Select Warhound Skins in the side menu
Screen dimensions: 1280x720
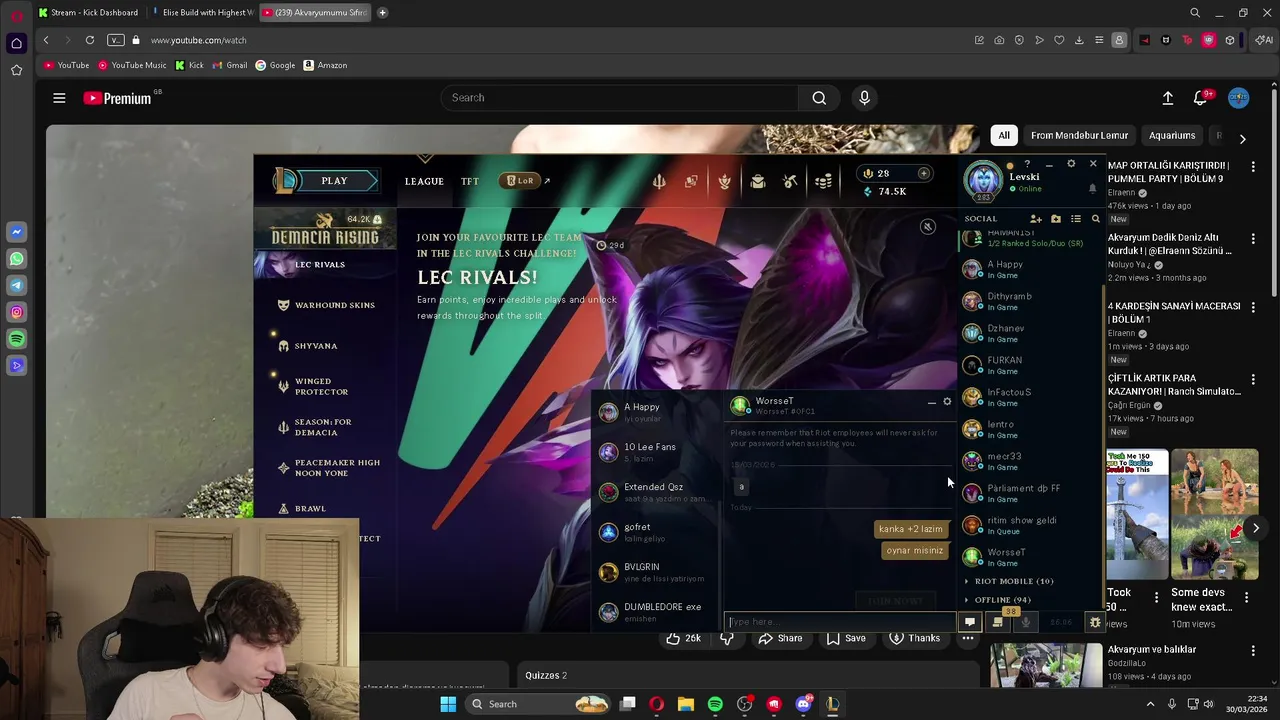pos(335,305)
